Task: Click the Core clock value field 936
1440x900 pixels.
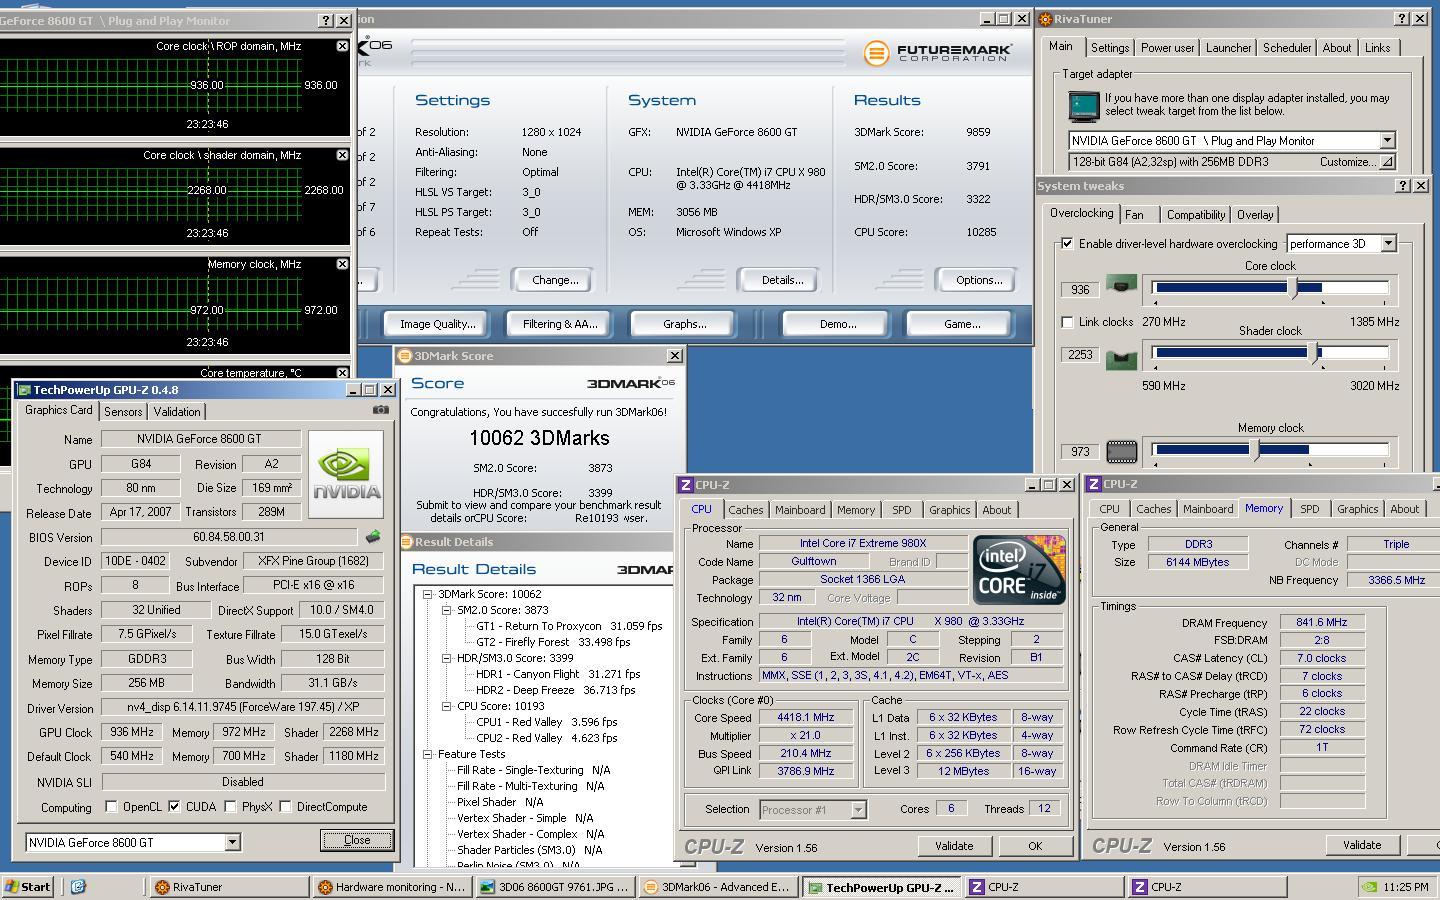Action: (1080, 289)
